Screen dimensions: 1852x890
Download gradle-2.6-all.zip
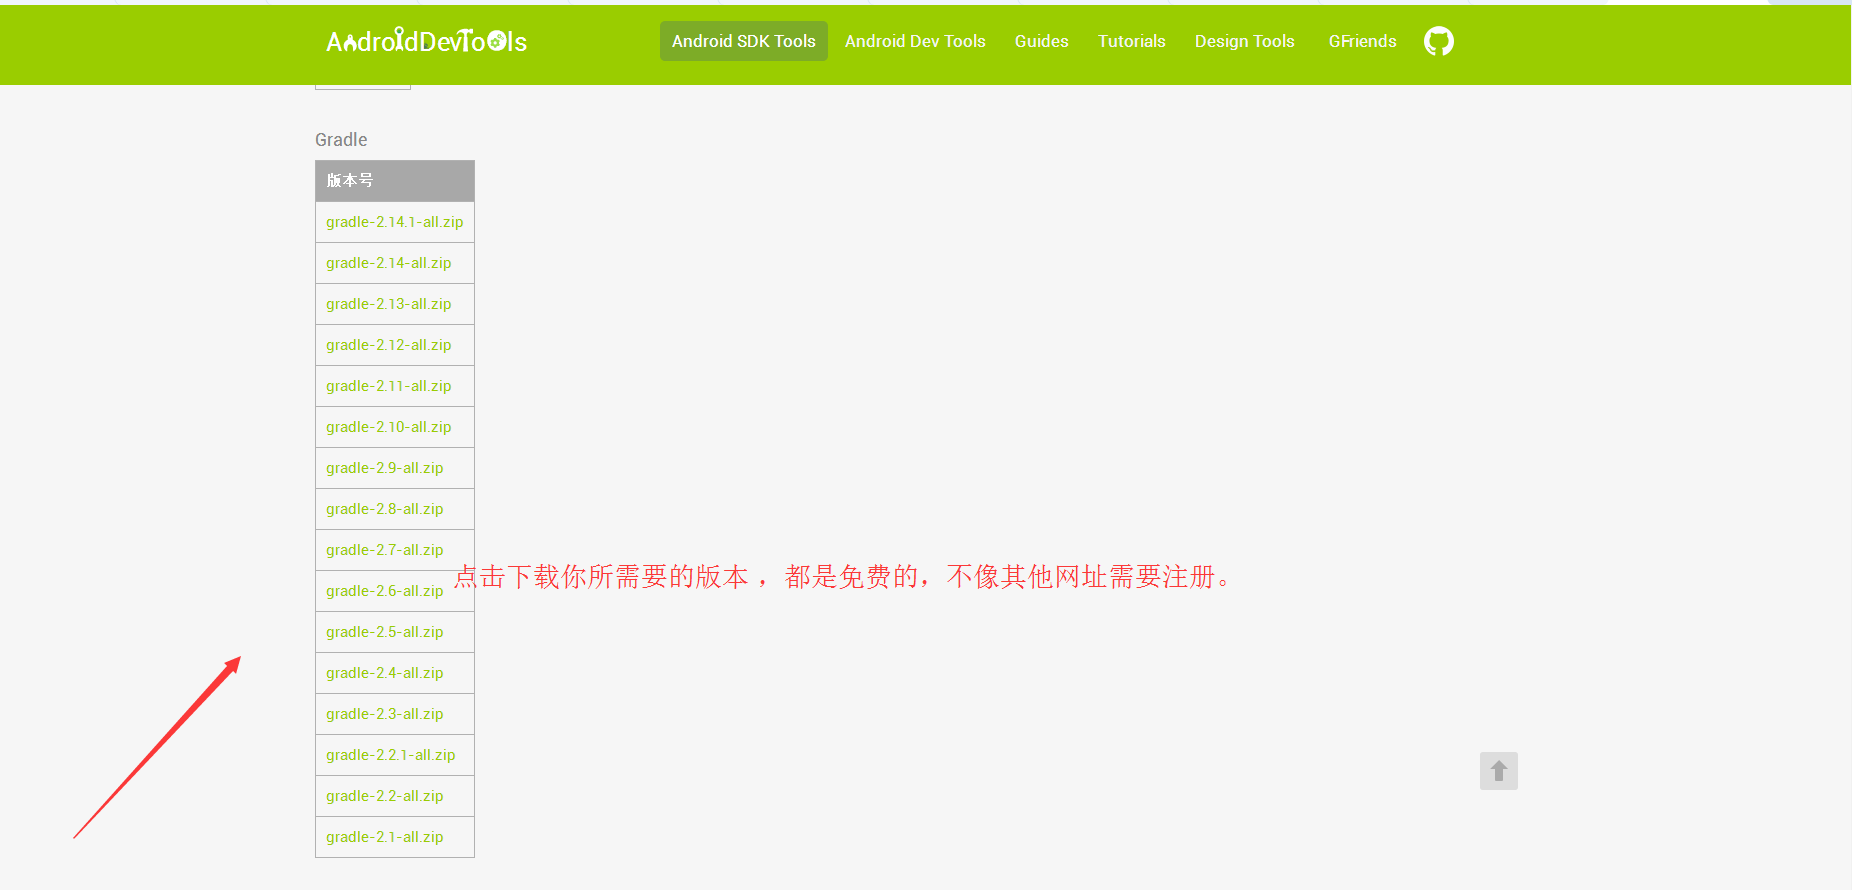coord(384,591)
